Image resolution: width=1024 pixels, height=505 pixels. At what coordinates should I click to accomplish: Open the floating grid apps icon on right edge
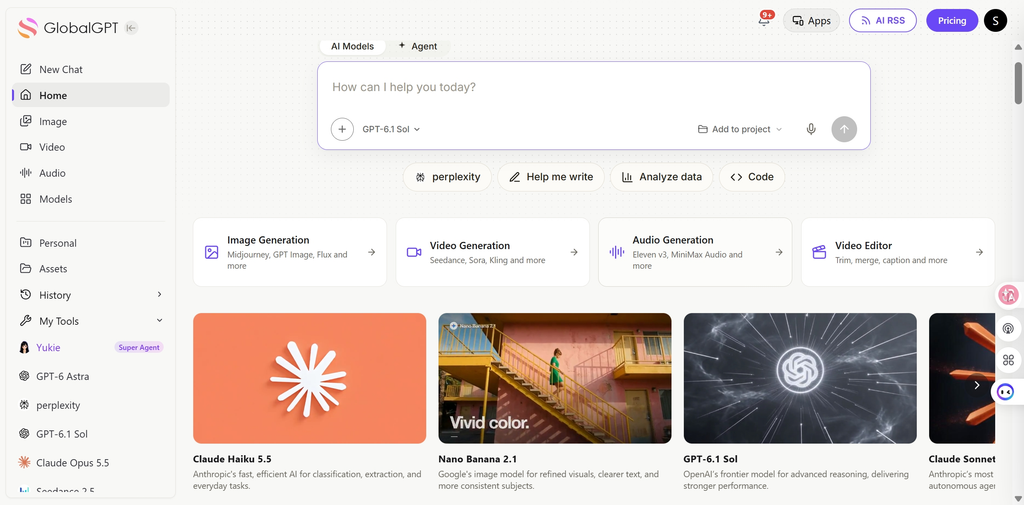(x=1008, y=360)
